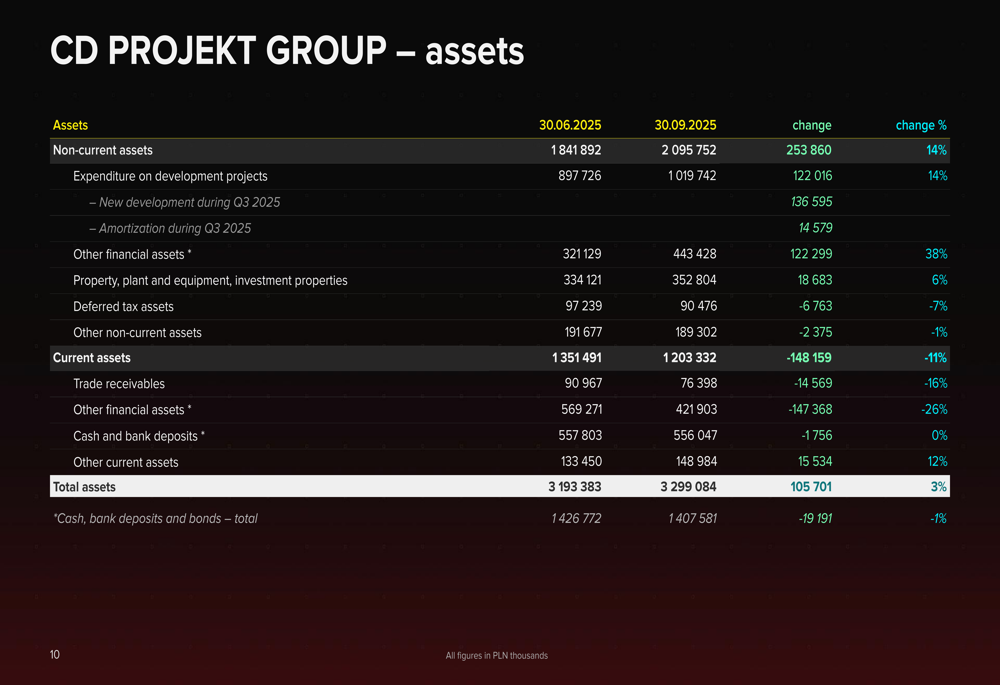Click the '30.06.2025' column header
The width and height of the screenshot is (1000, 685).
570,125
